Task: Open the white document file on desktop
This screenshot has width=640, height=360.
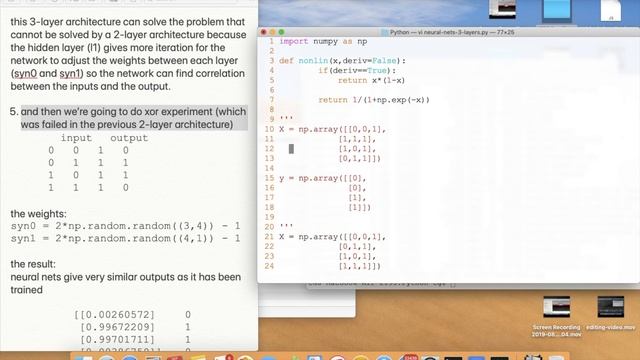Action: pyautogui.click(x=611, y=10)
